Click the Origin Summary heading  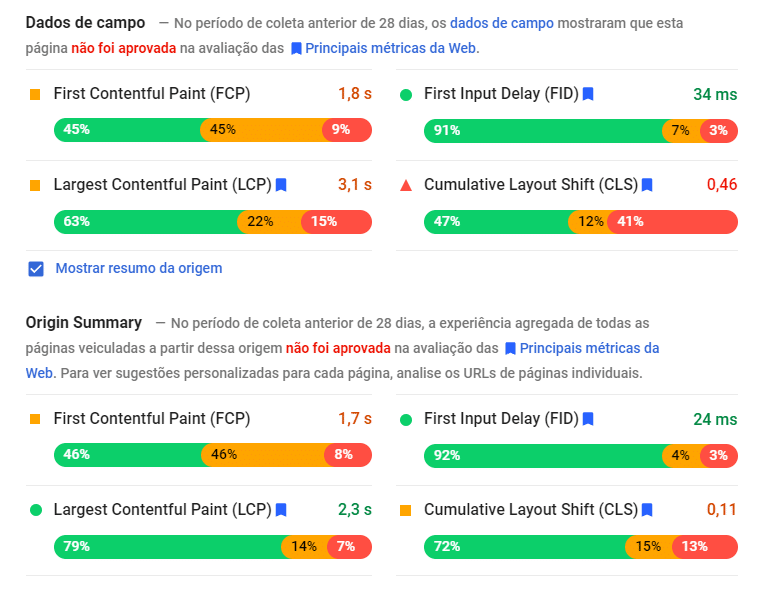(84, 322)
